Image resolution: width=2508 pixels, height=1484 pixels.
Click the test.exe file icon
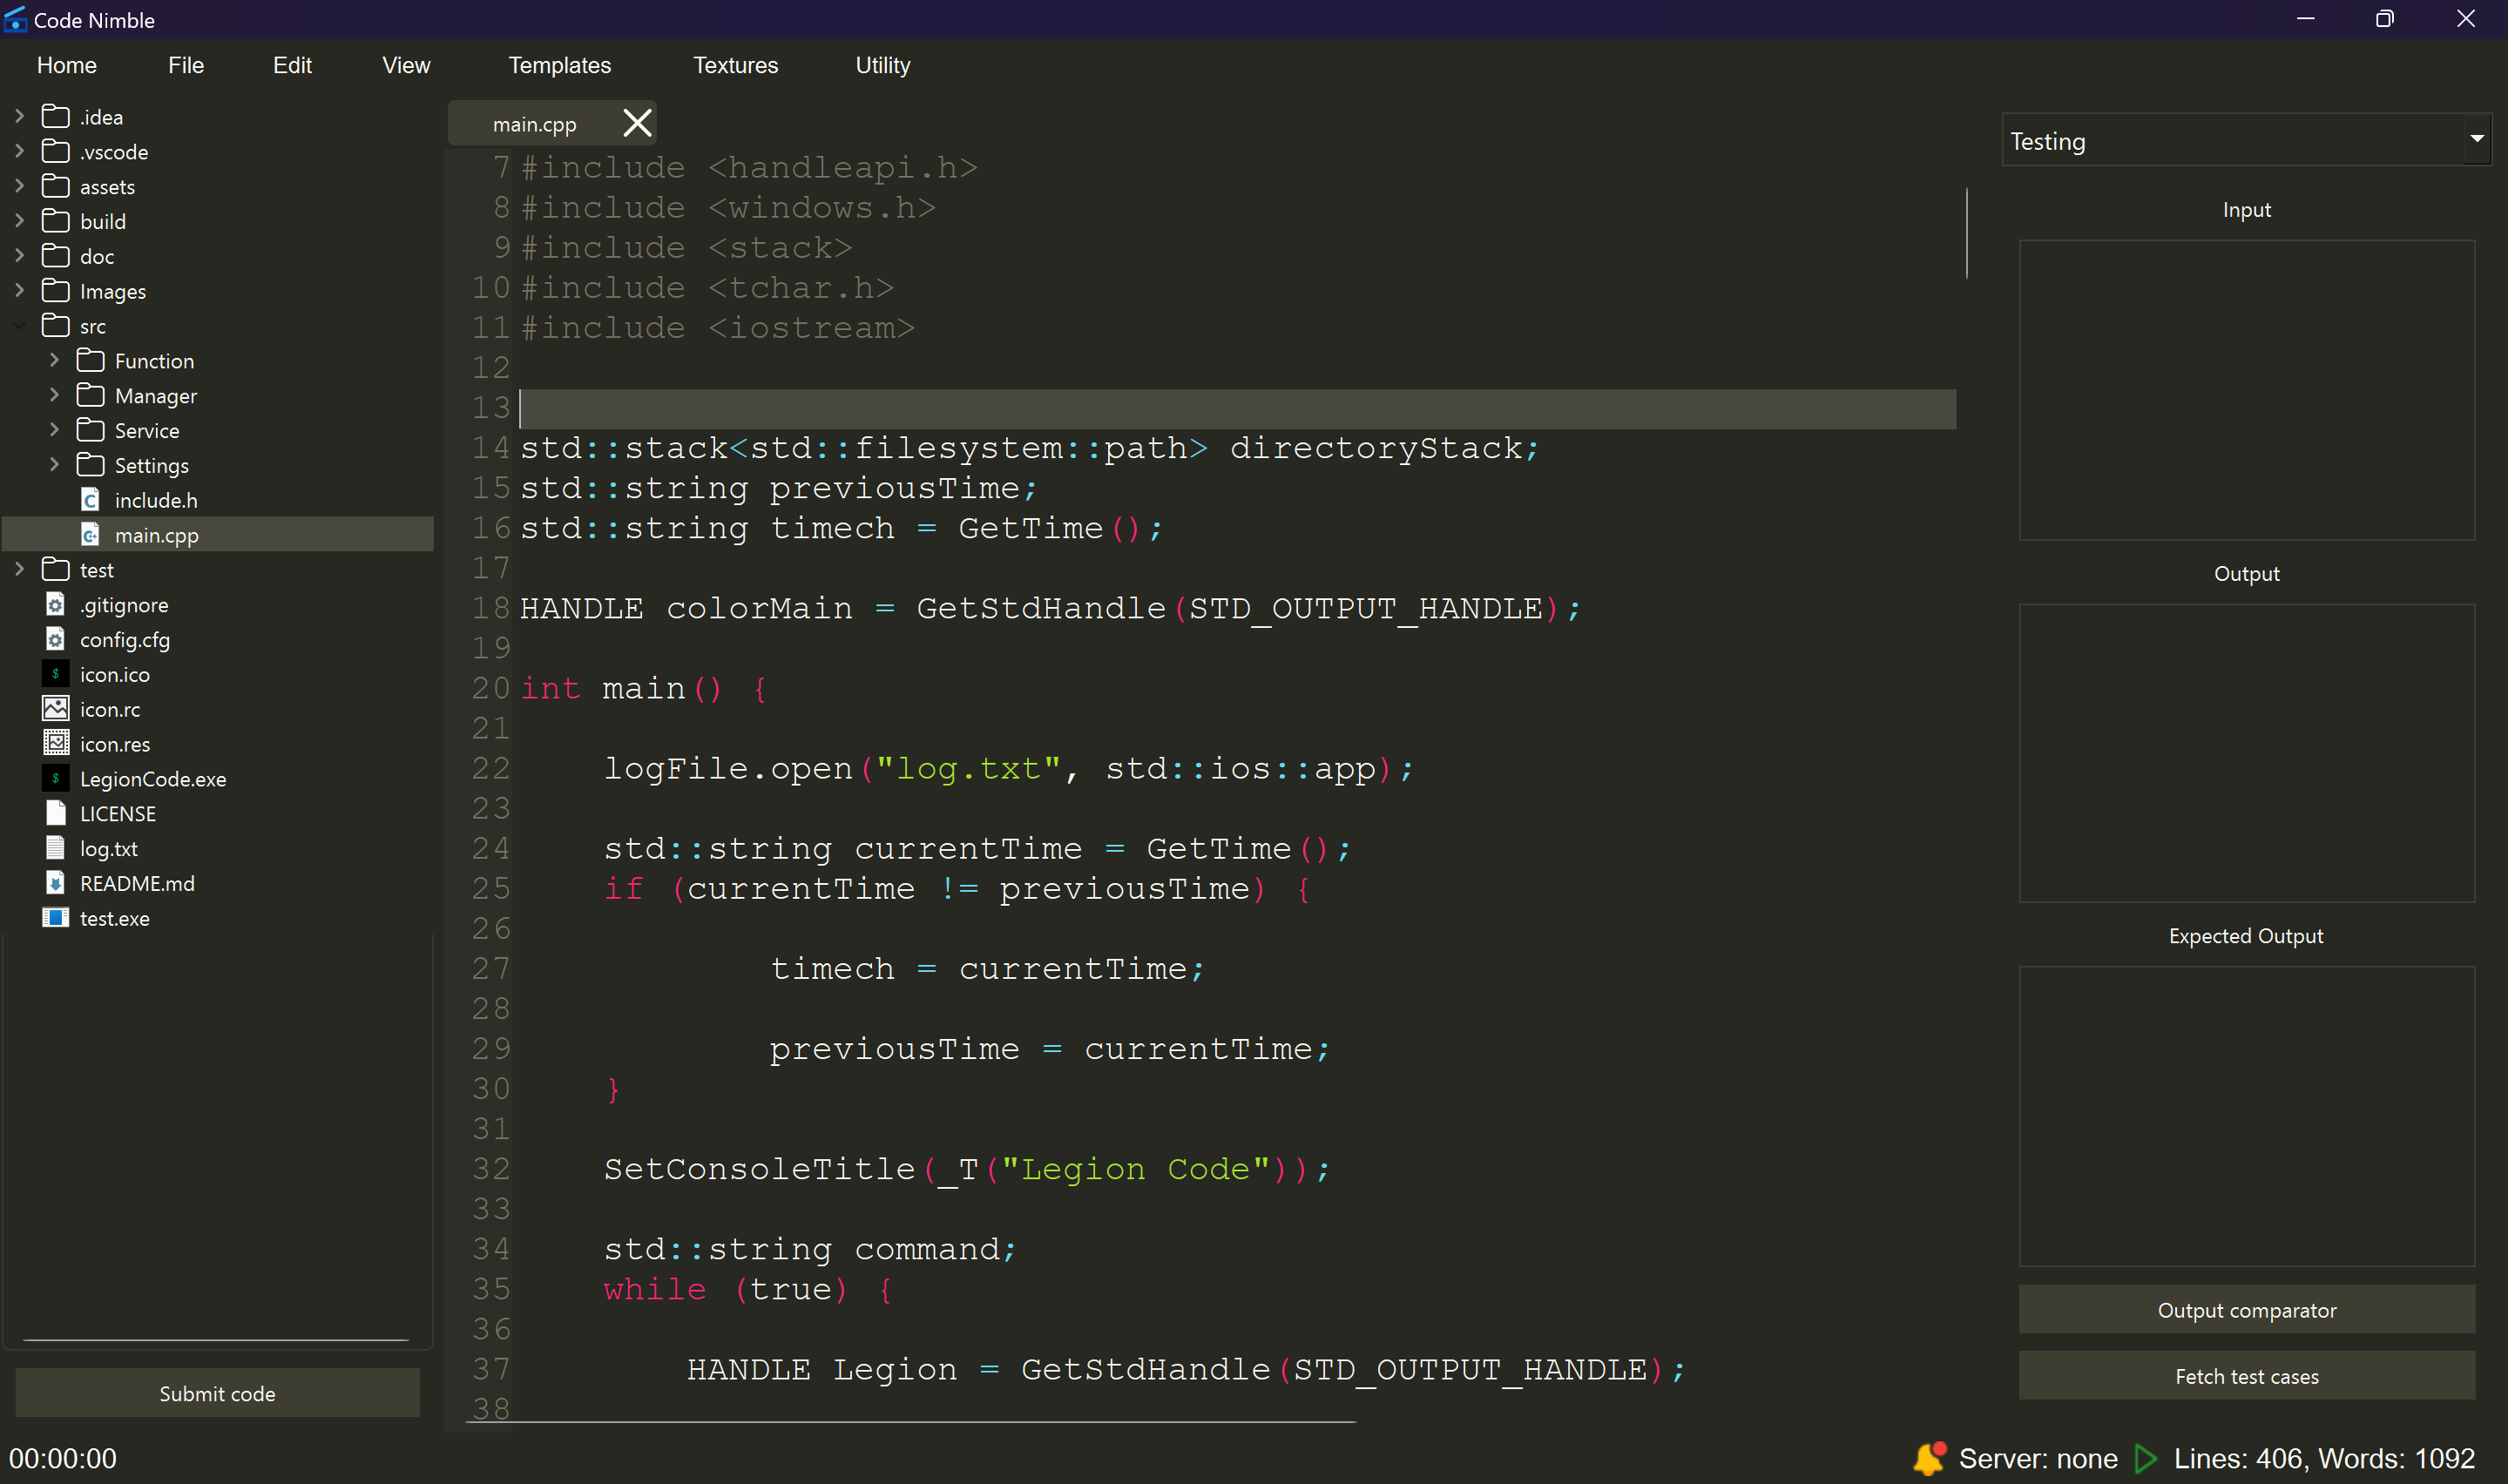click(x=56, y=918)
